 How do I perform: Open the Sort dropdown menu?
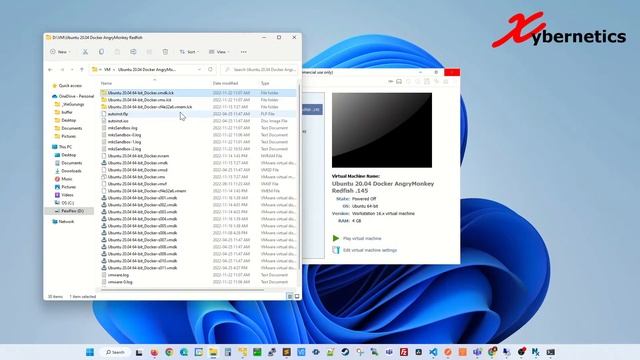pos(189,52)
